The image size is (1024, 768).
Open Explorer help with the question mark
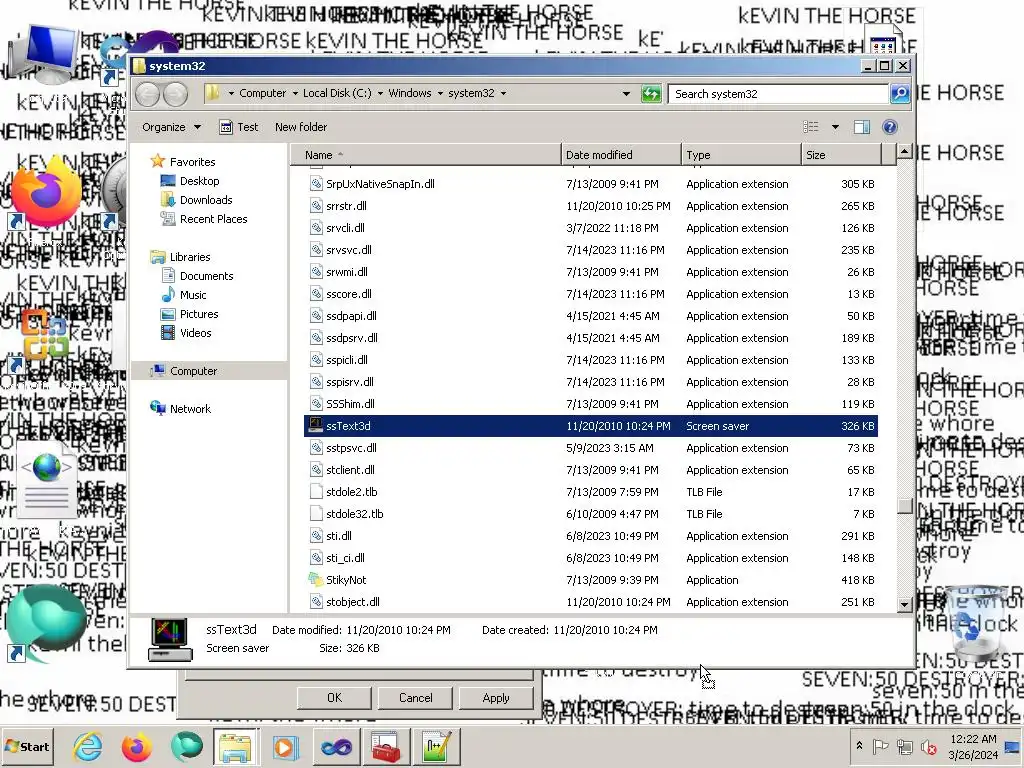pyautogui.click(x=889, y=127)
